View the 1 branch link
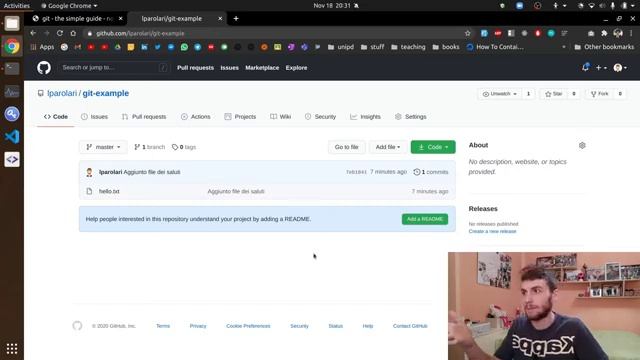This screenshot has width=640, height=360. click(149, 147)
